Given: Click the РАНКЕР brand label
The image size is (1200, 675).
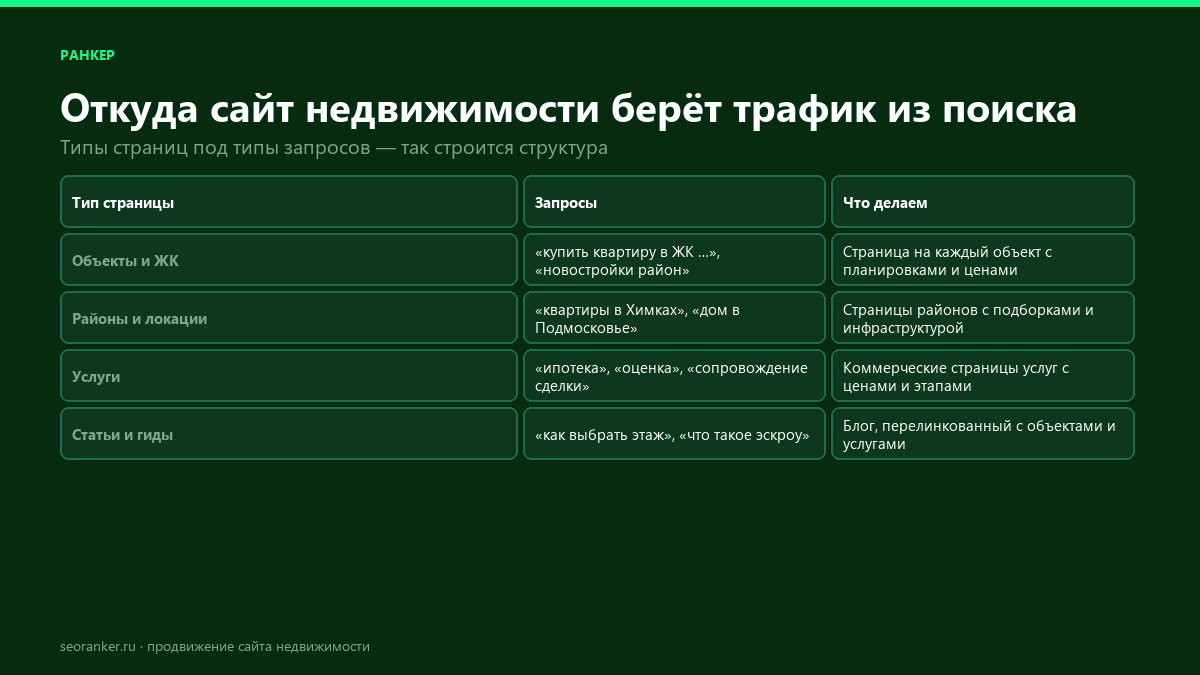Looking at the screenshot, I should 87,55.
